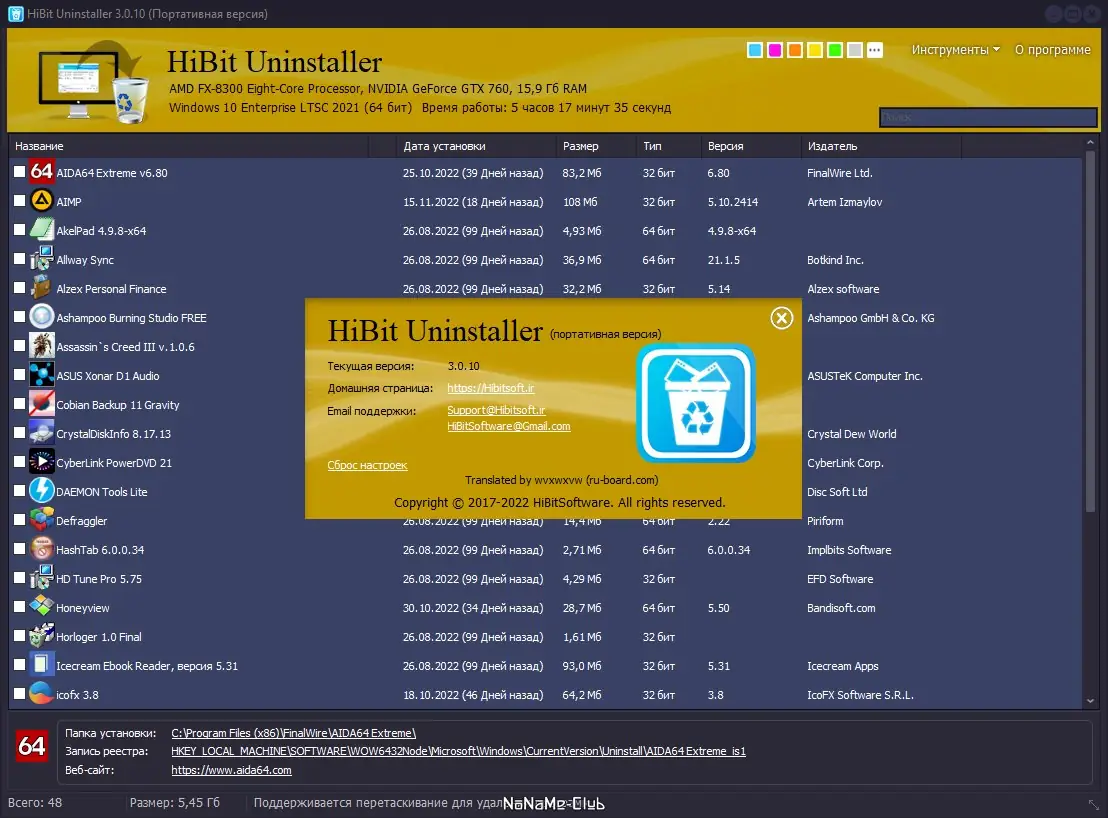This screenshot has width=1108, height=818.
Task: Click the Ashampoo Burning Studio disc icon
Action: pyautogui.click(x=42, y=317)
